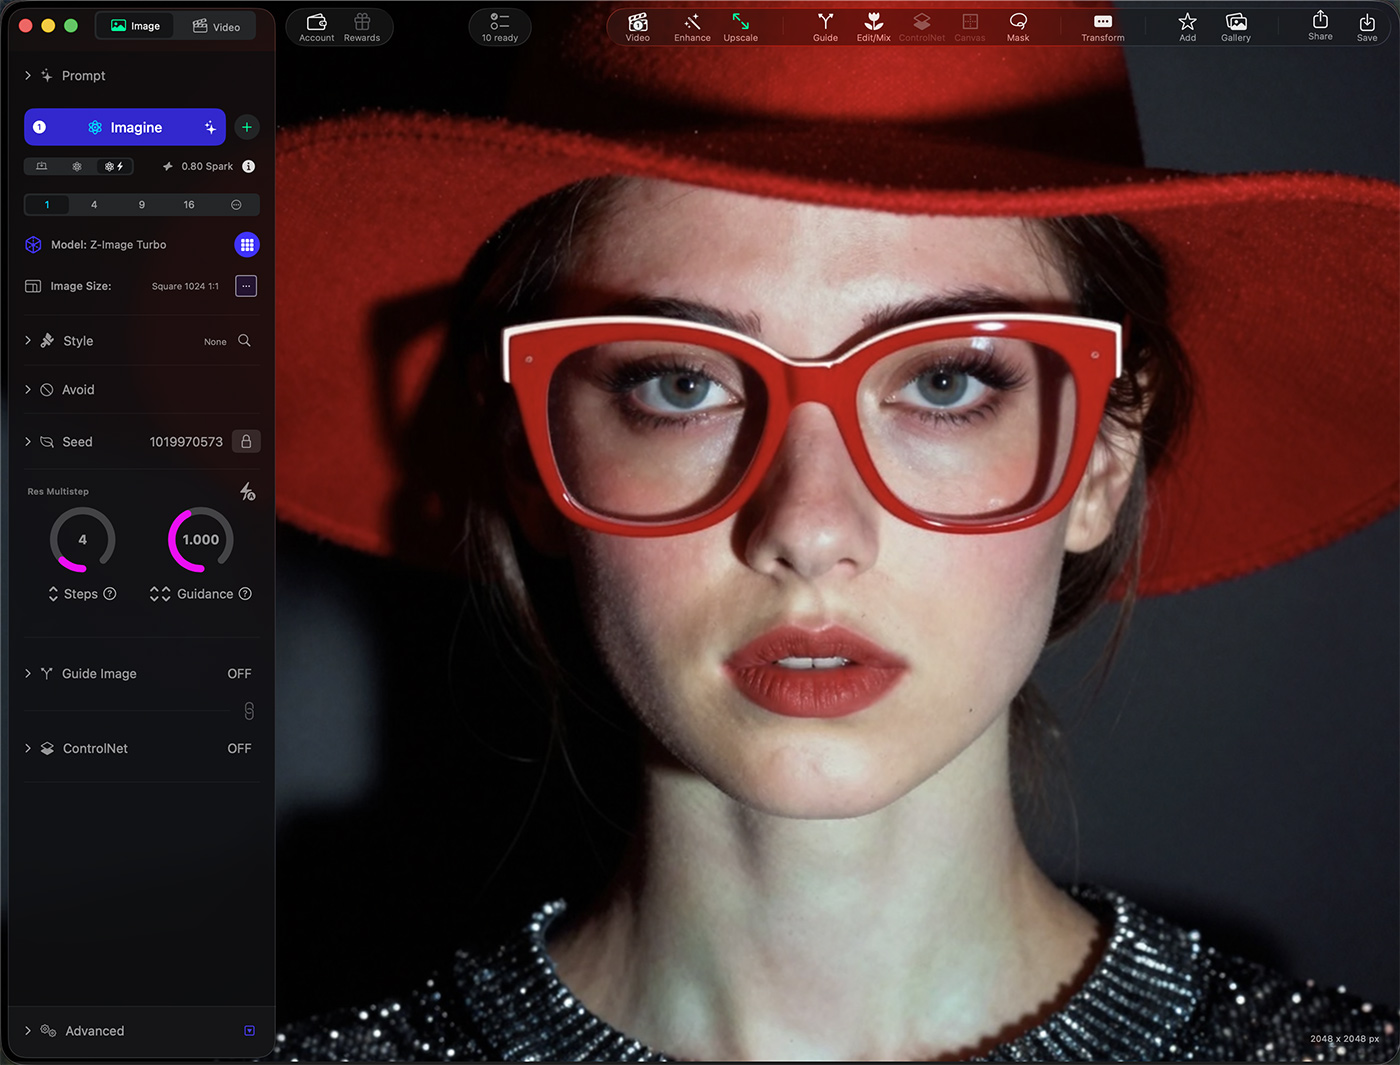Screen dimensions: 1400x1065
Task: Toggle the Seed lock
Action: (246, 442)
